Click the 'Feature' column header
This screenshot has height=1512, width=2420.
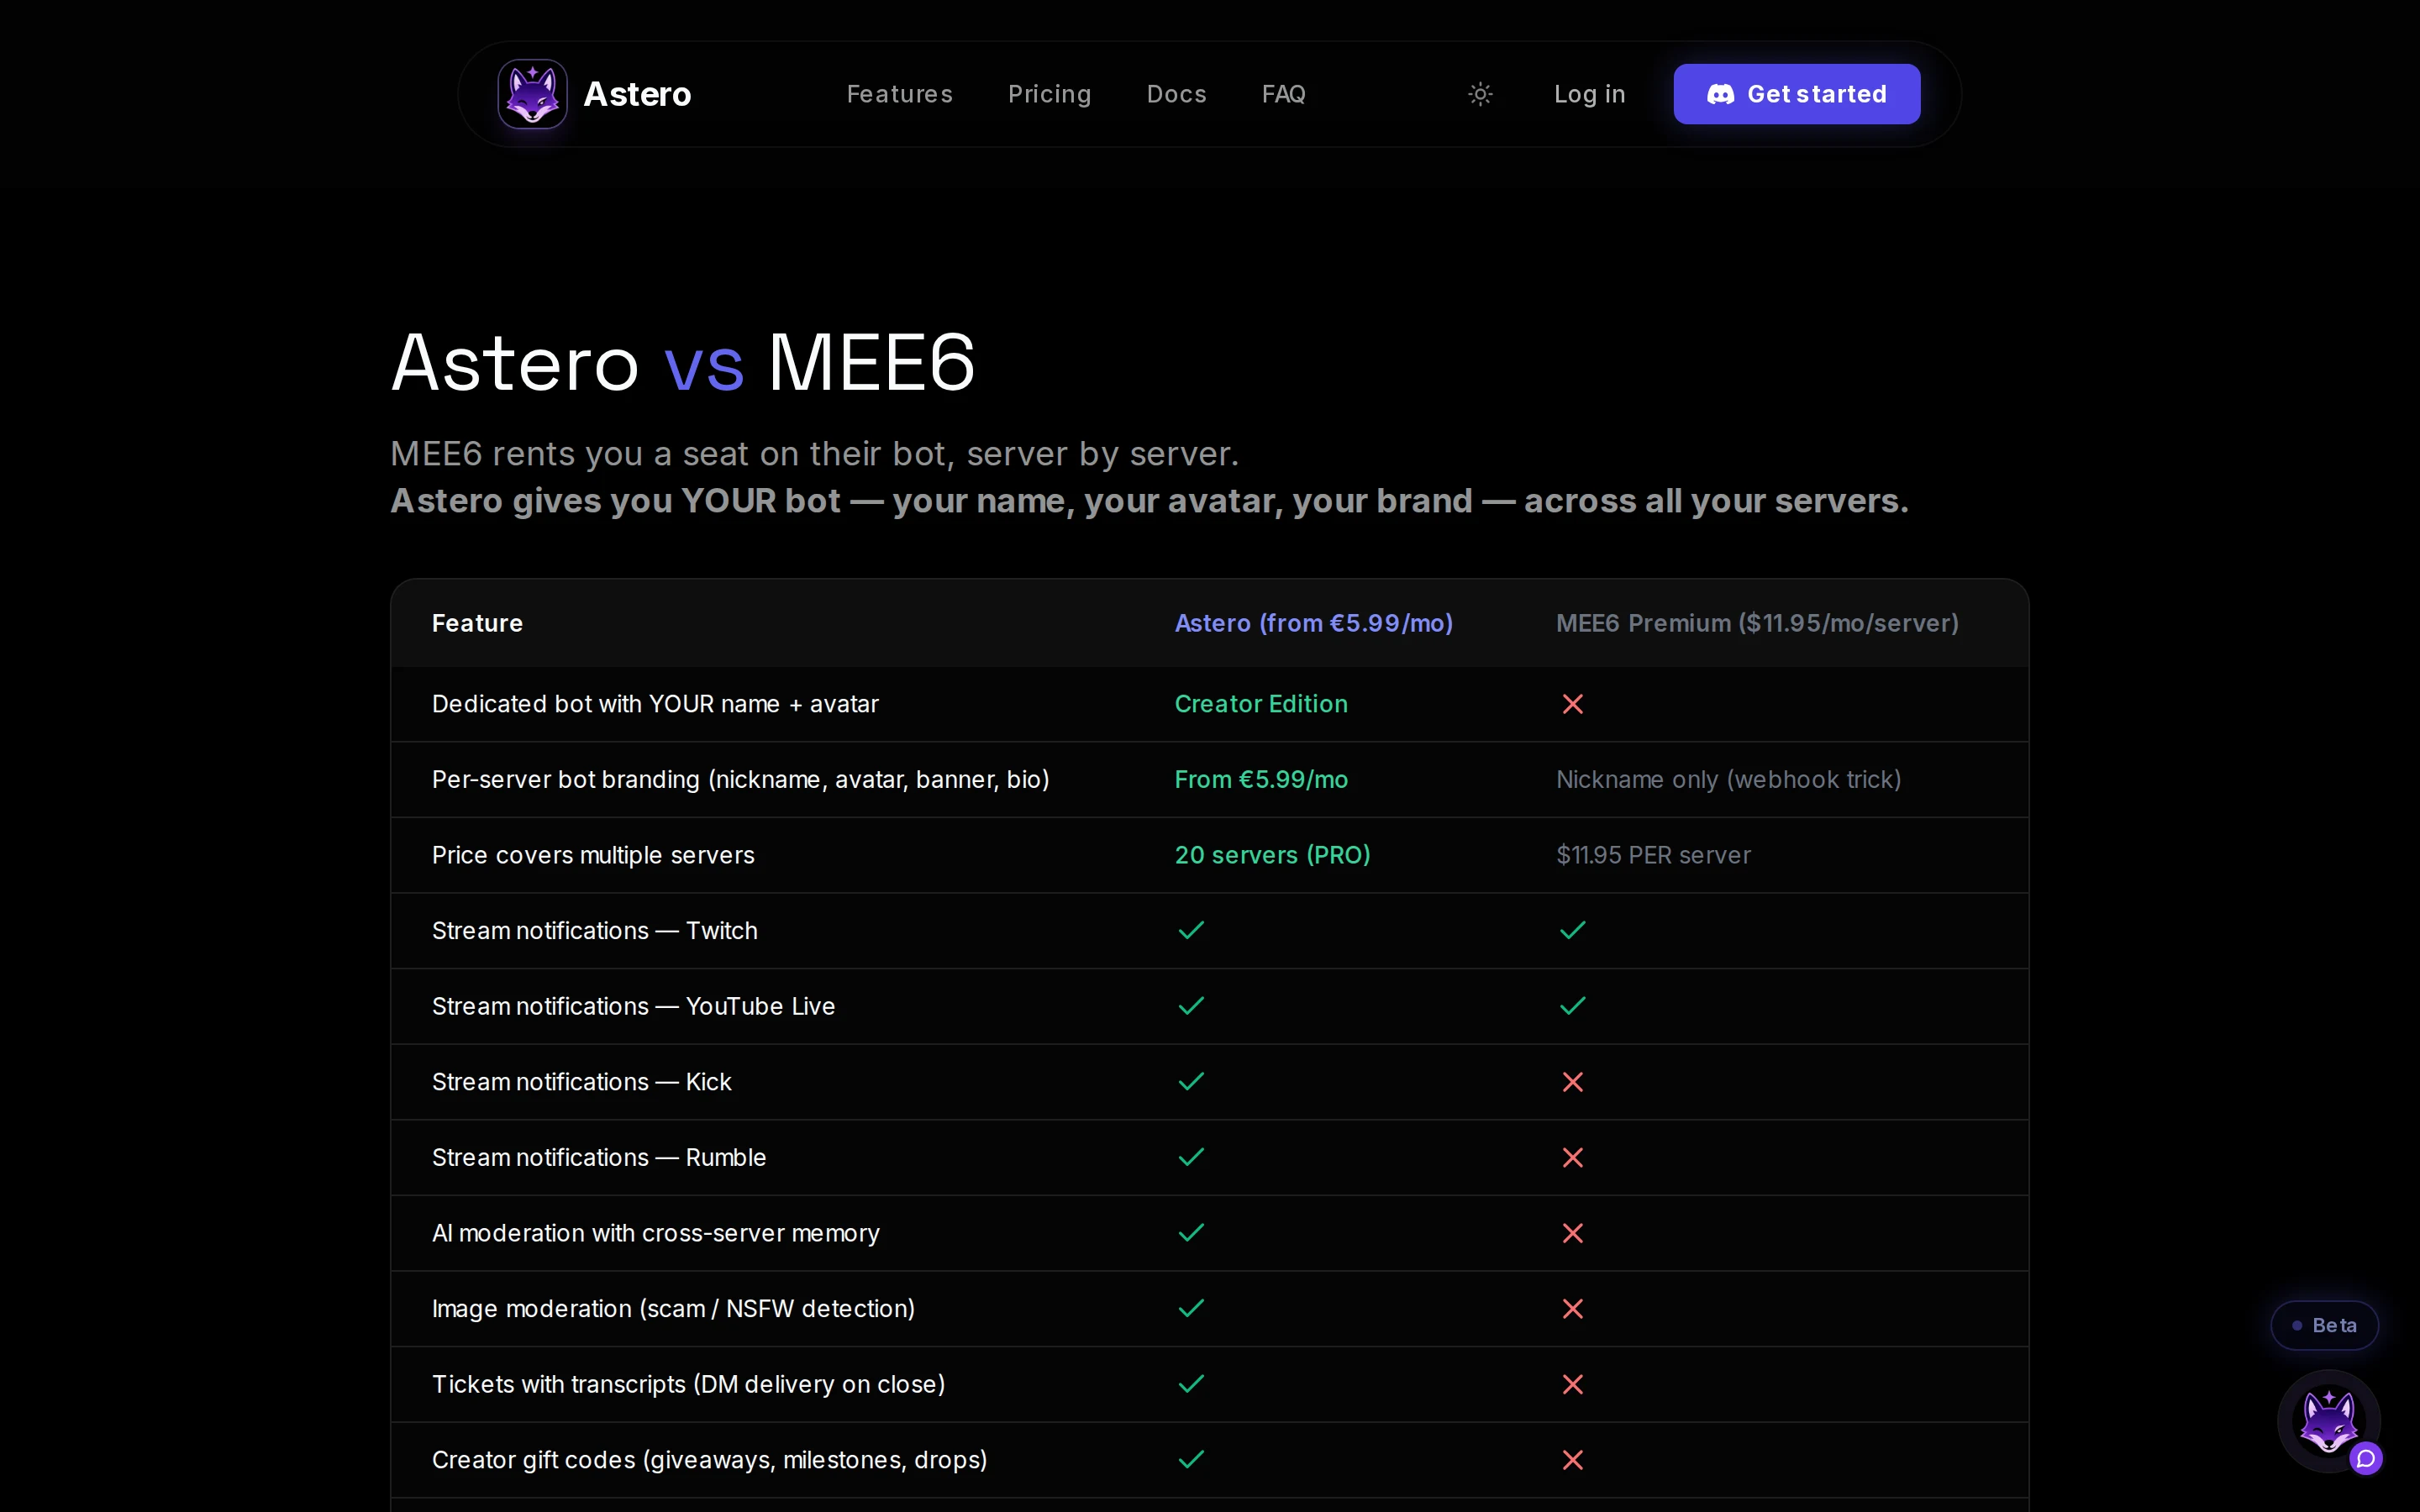coord(477,623)
